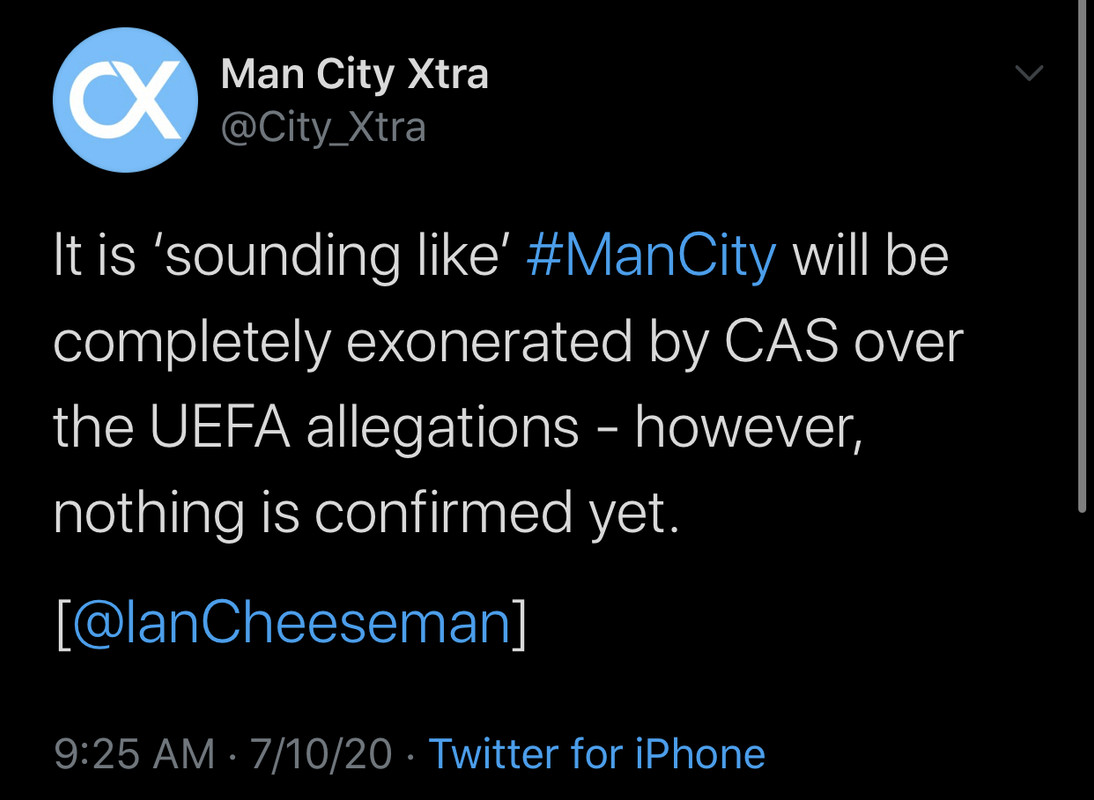Click the @City_Xtra handle
The image size is (1094, 800).
click(323, 127)
